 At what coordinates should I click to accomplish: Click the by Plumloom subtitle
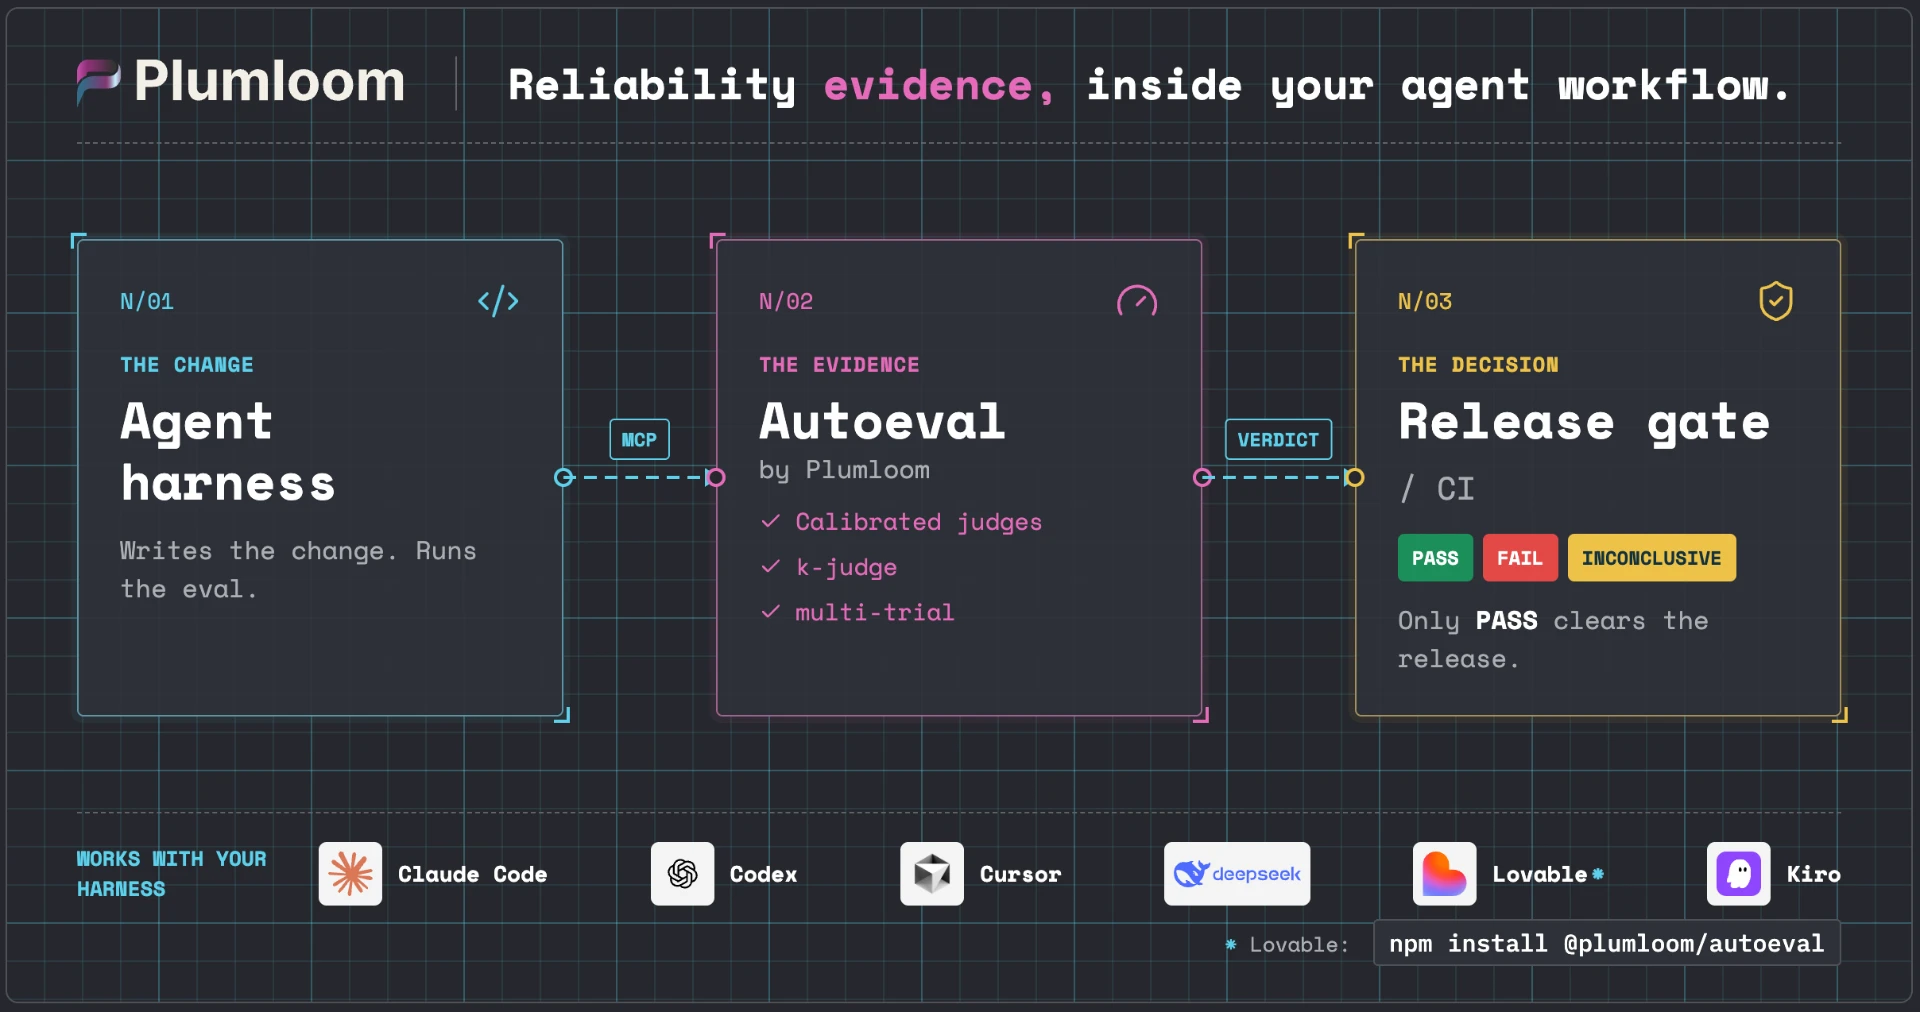(x=844, y=470)
